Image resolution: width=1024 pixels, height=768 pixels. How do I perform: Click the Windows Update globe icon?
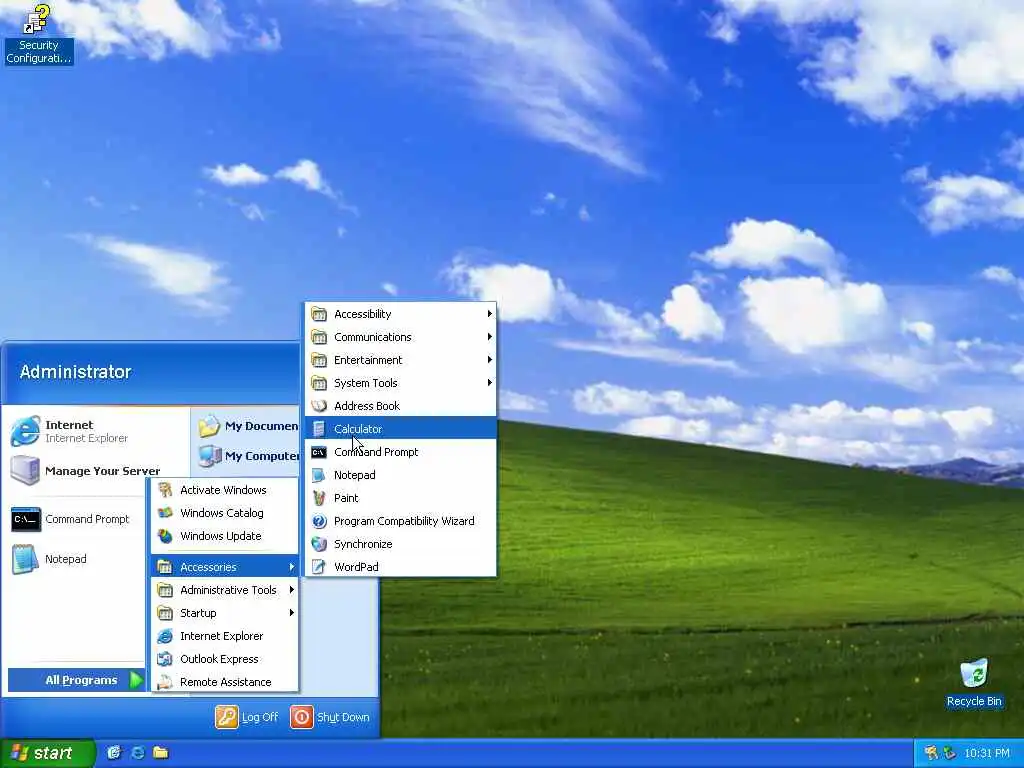pos(165,536)
